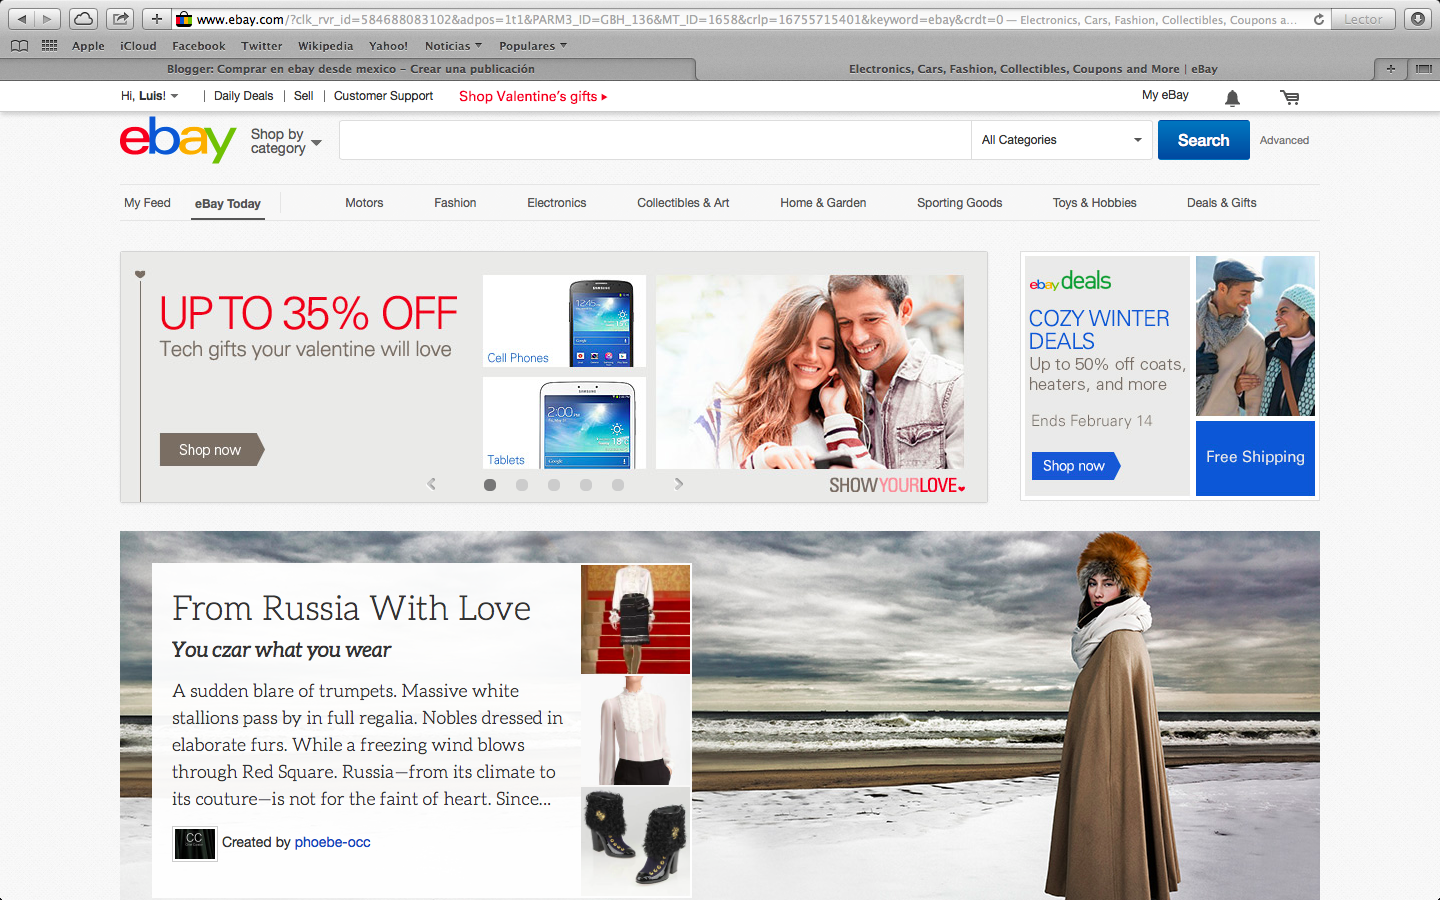Show the bookmarks sidebar icon
This screenshot has width=1440, height=900.
[x=19, y=45]
